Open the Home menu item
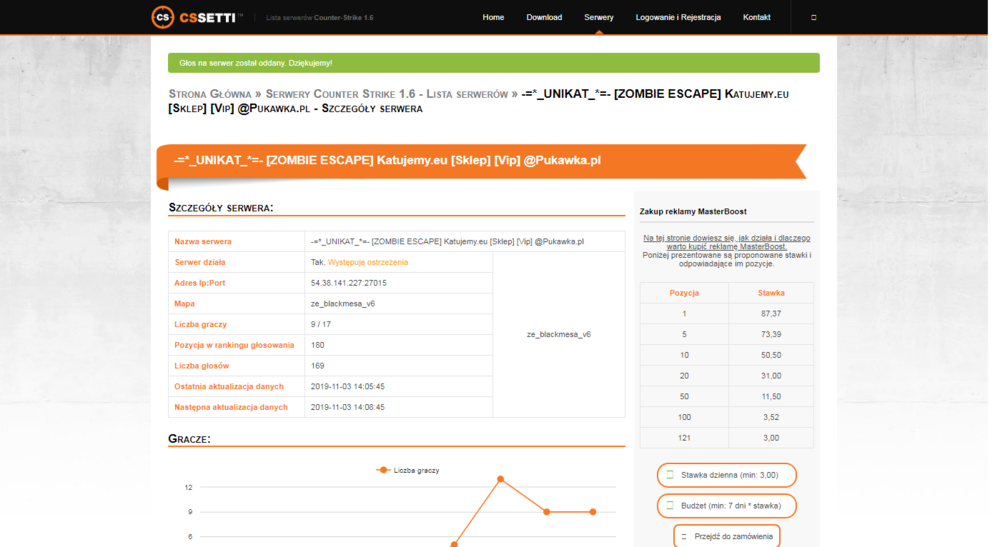 (493, 17)
